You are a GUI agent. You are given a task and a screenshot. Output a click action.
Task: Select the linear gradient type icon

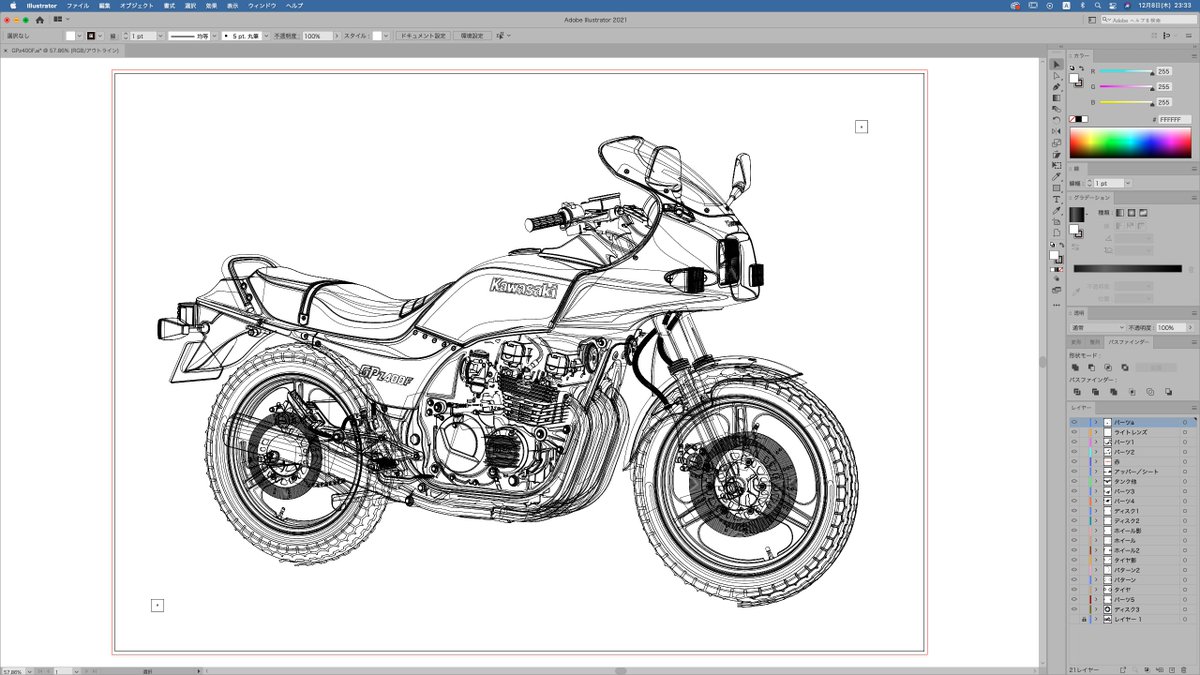tap(1120, 212)
